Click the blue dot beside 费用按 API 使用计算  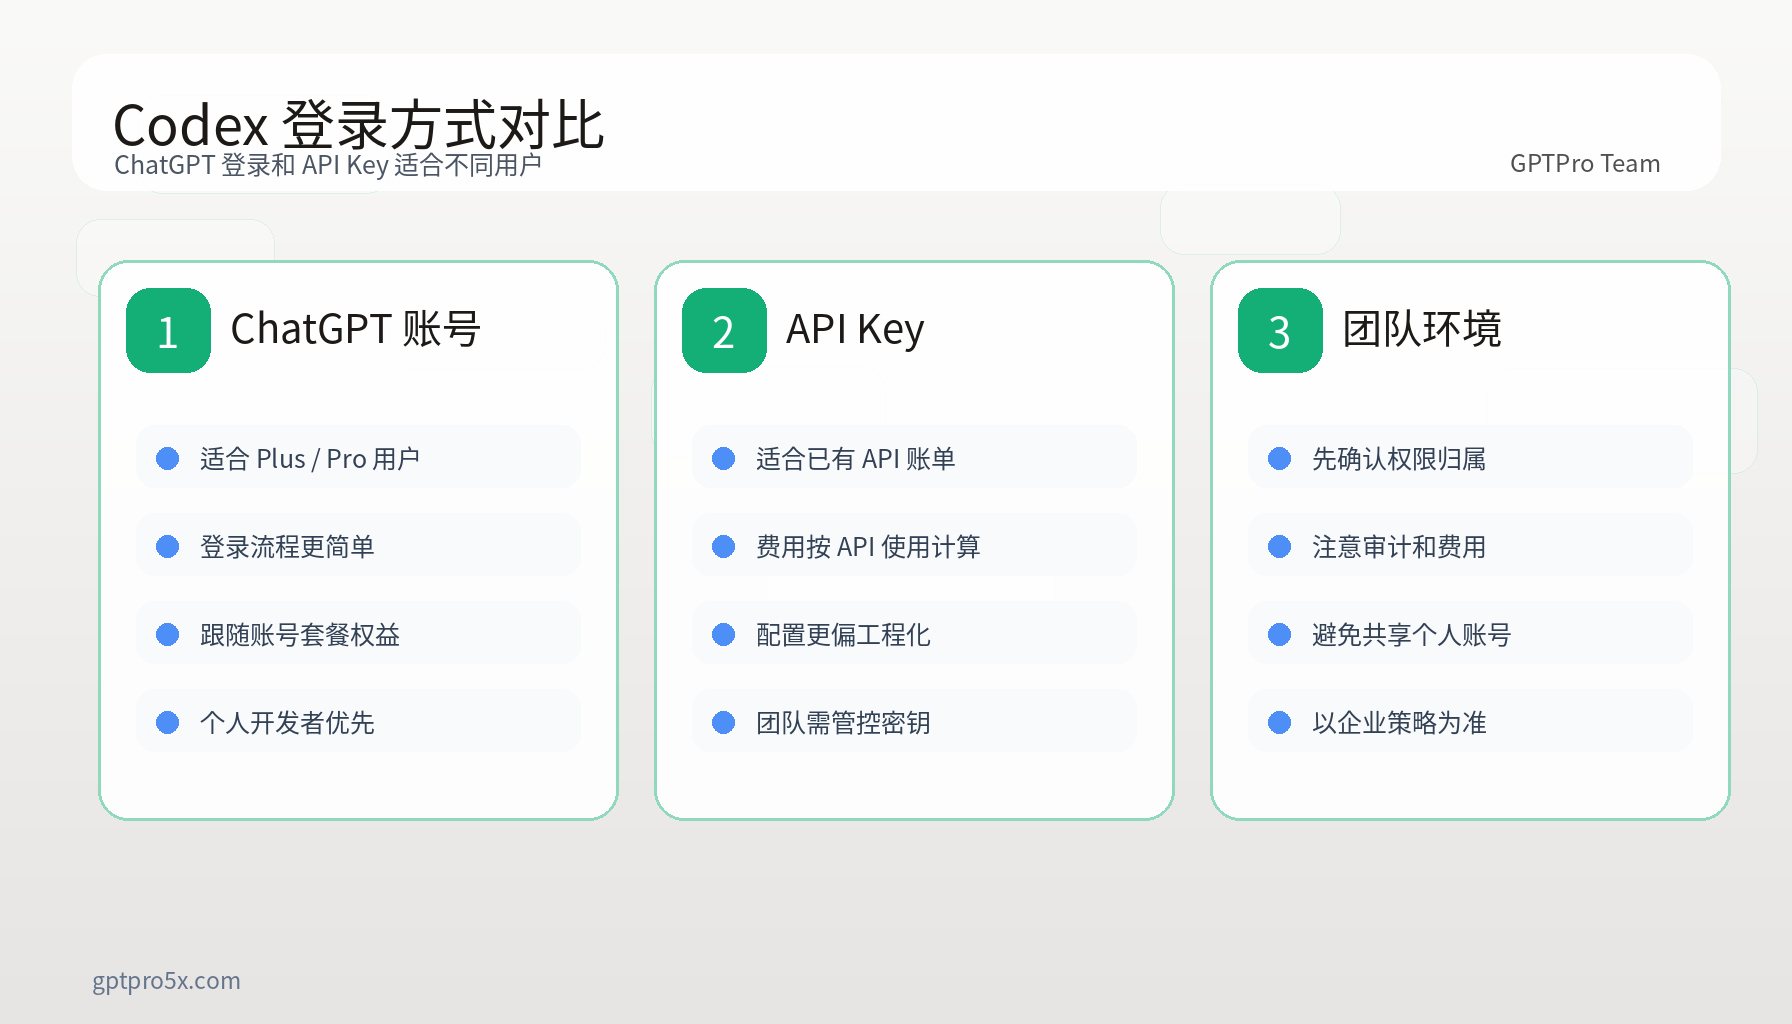pos(724,546)
